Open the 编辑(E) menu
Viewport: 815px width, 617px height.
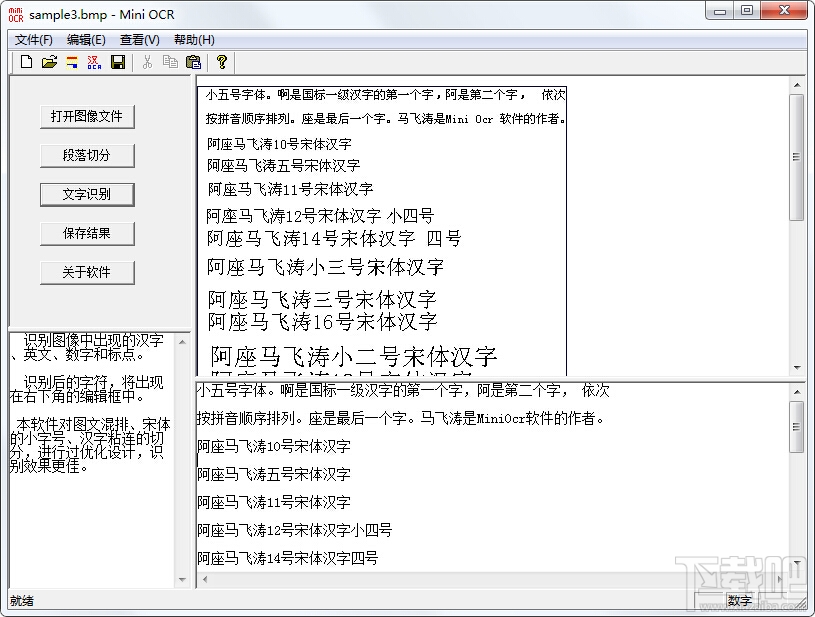point(86,40)
